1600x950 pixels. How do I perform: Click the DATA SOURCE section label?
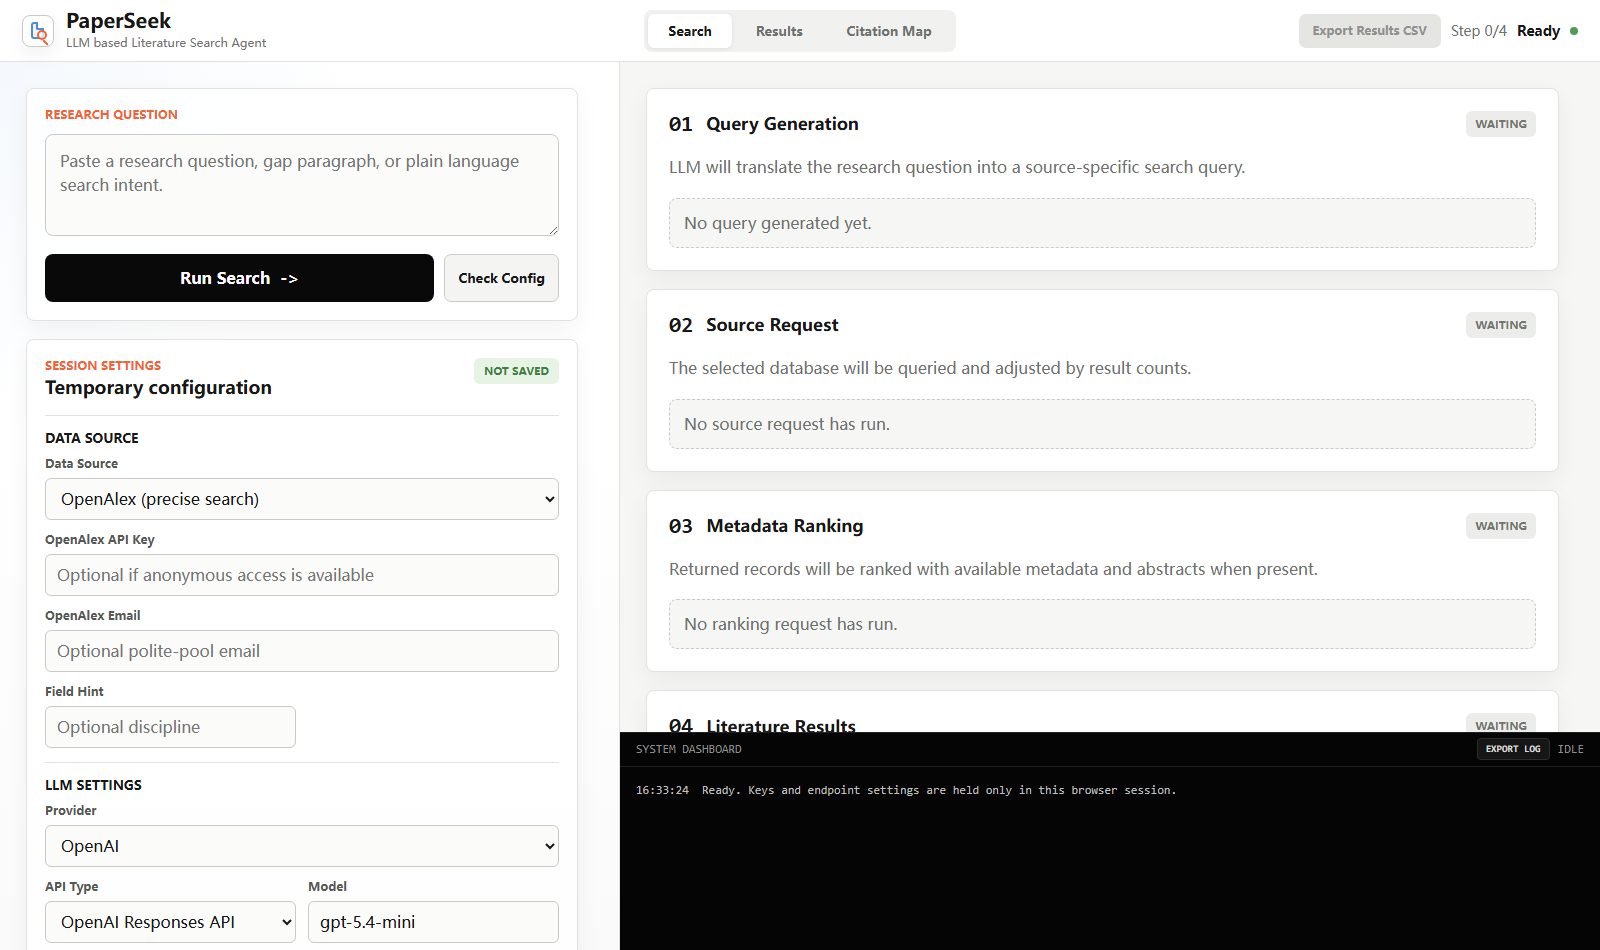pyautogui.click(x=92, y=438)
